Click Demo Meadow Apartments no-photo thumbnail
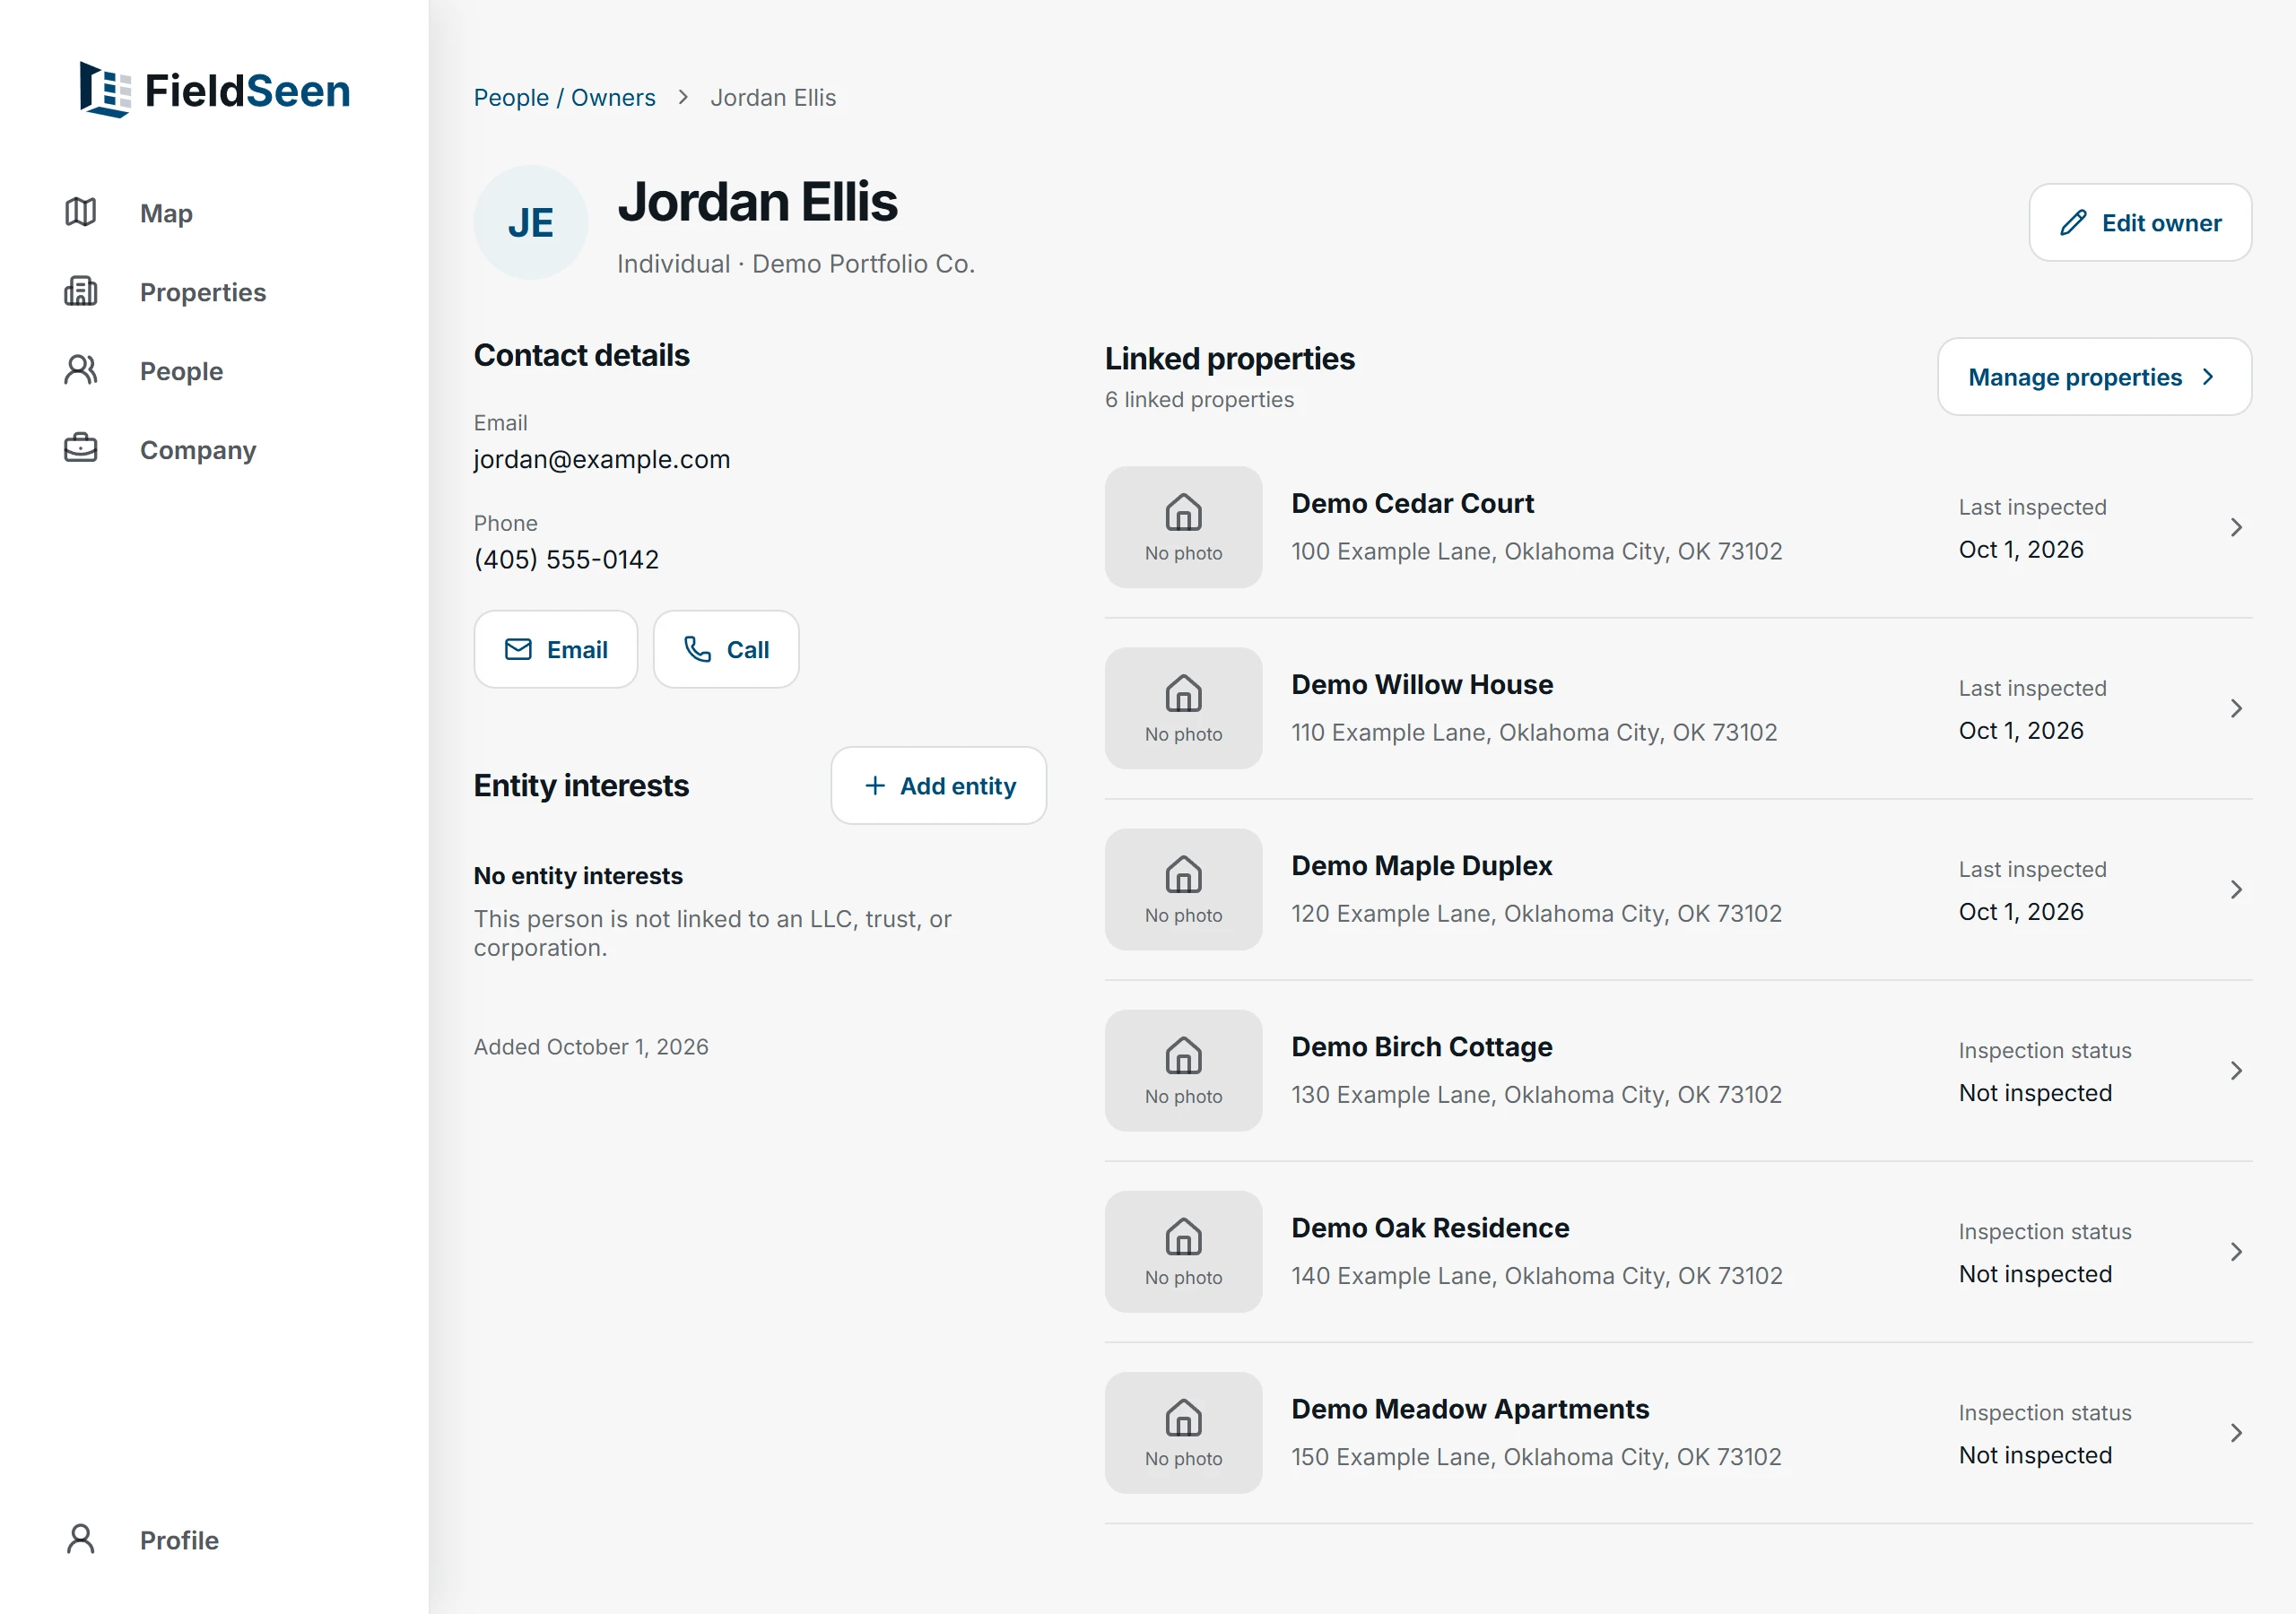Screen dimensions: 2296x1614 tap(1183, 1432)
